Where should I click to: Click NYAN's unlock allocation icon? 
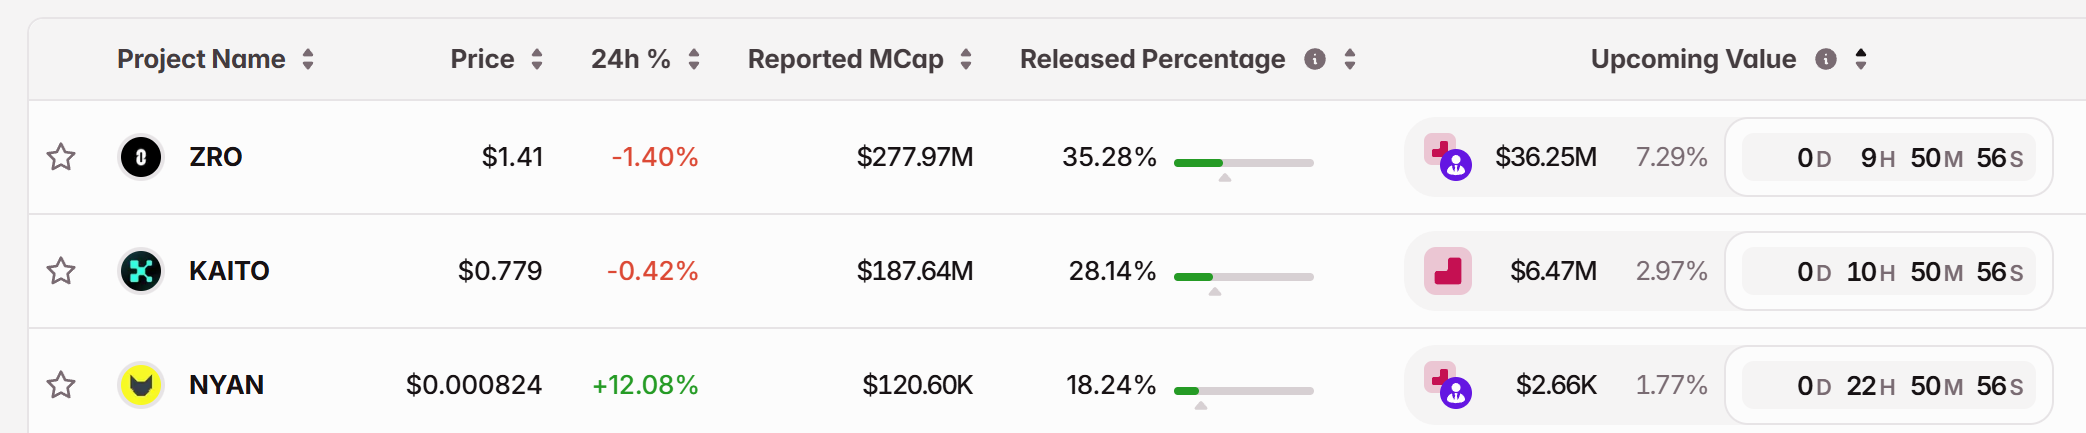[1447, 385]
